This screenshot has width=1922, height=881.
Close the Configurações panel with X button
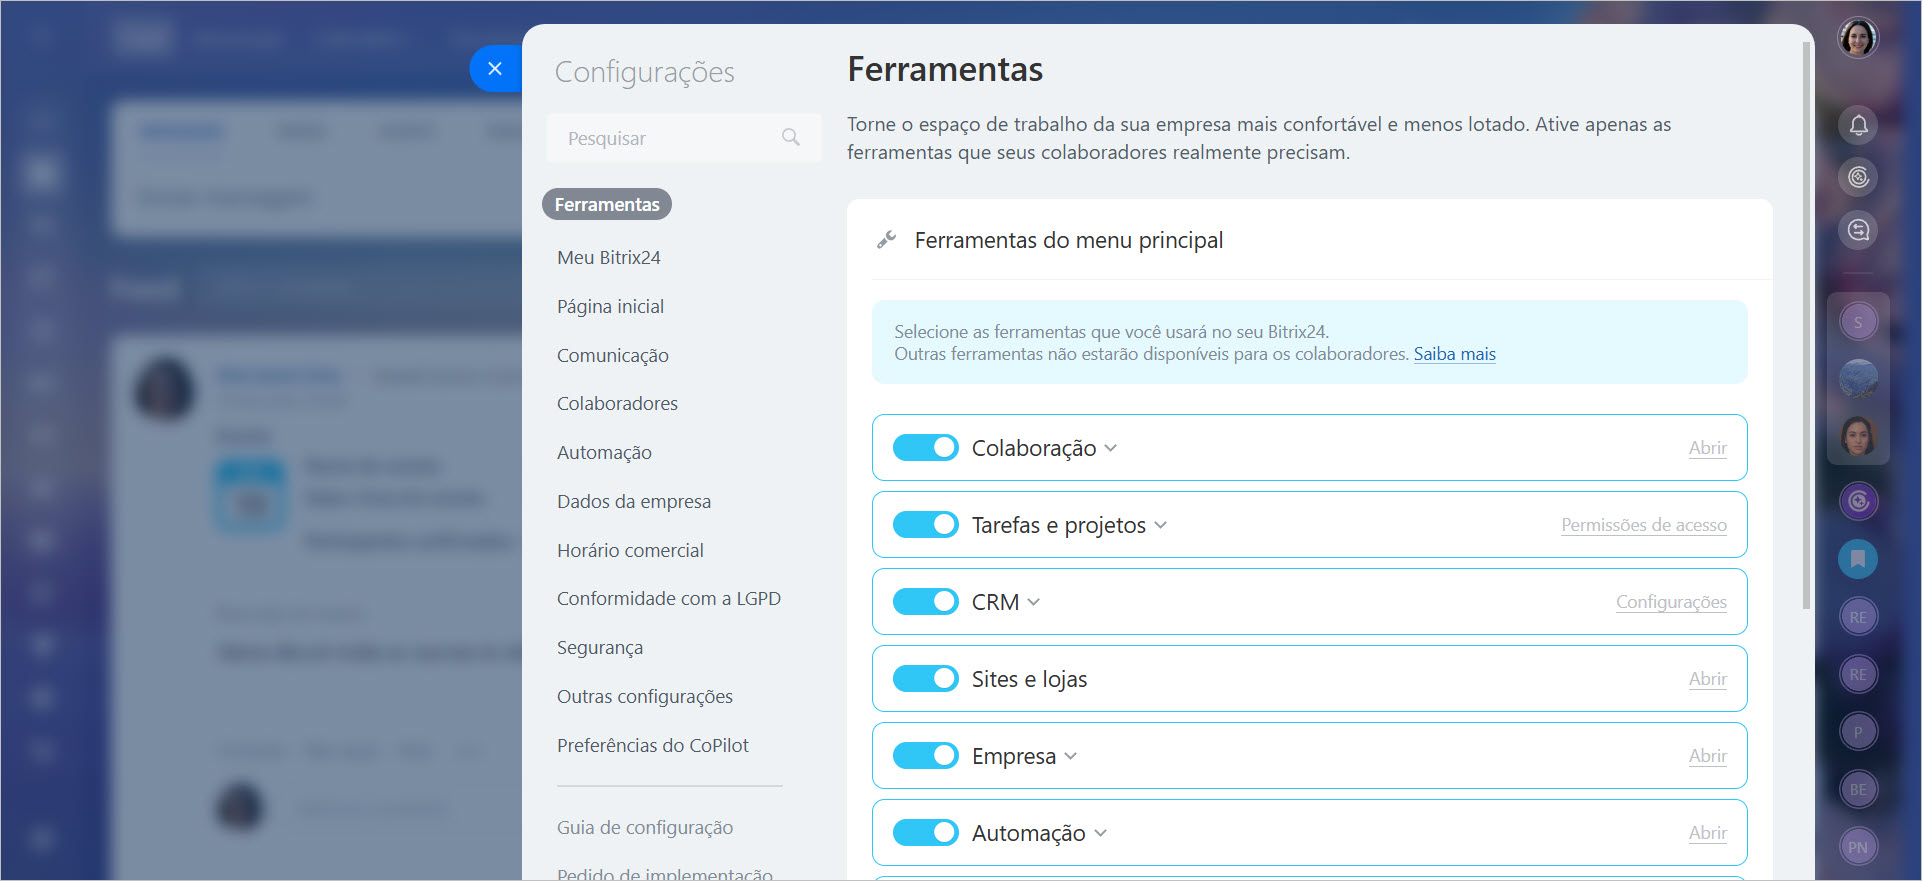(x=495, y=69)
